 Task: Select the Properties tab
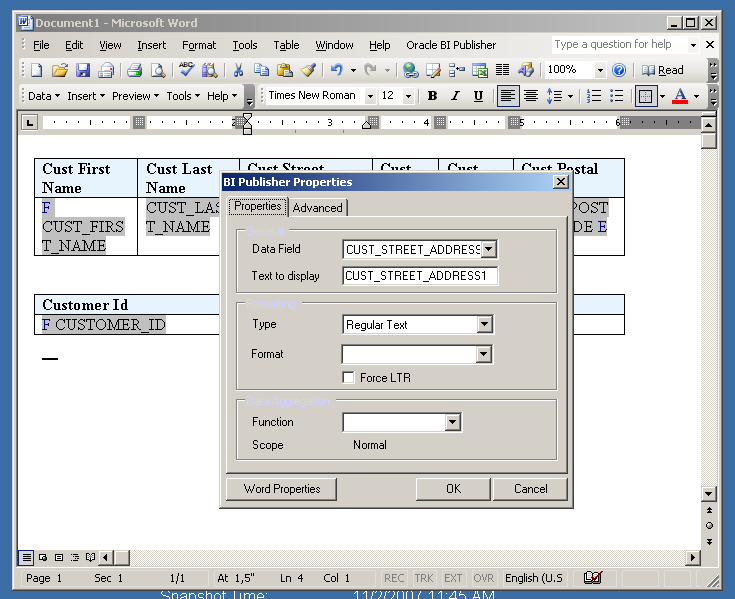pos(258,206)
